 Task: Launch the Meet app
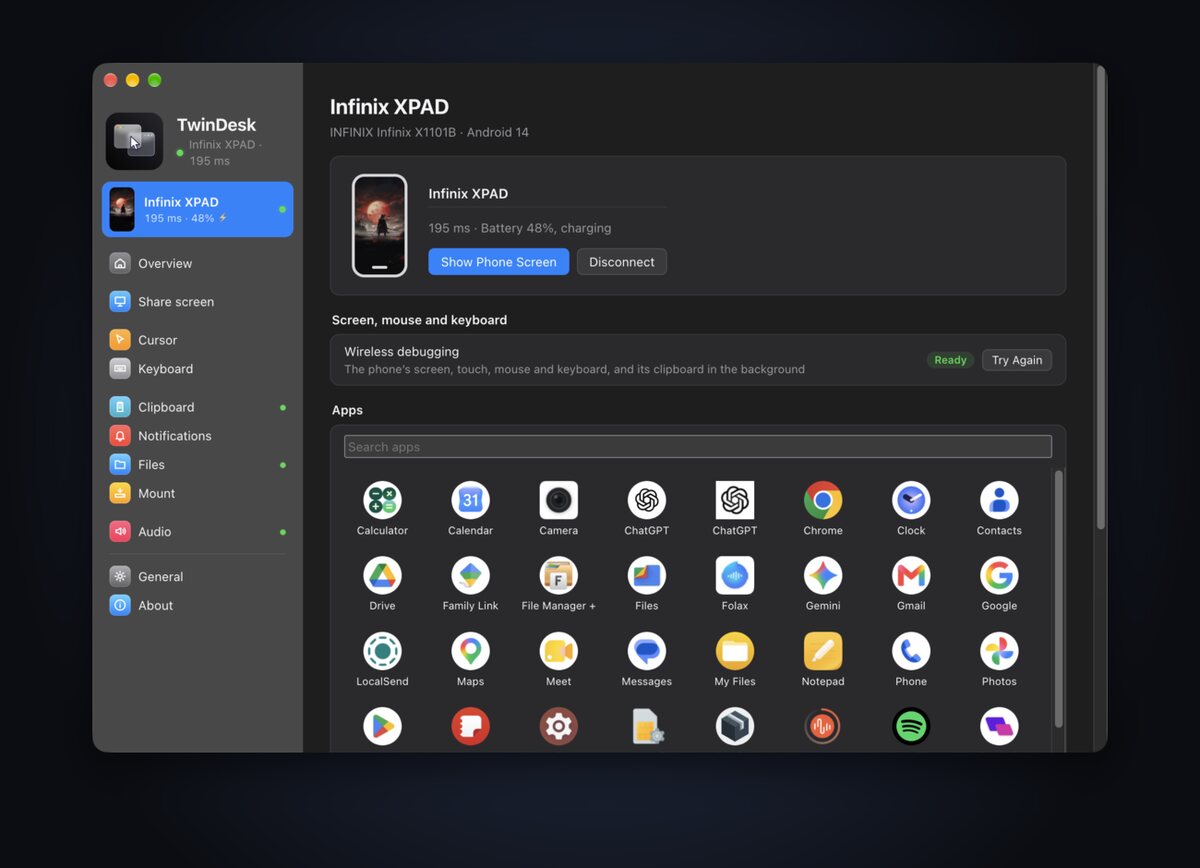pyautogui.click(x=558, y=651)
